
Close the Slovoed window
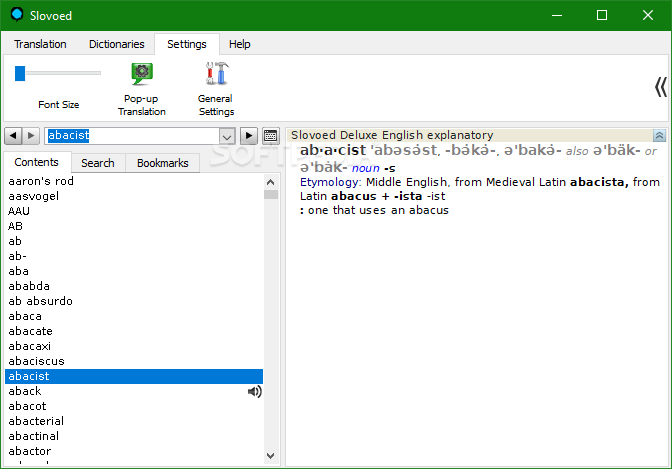click(x=648, y=15)
